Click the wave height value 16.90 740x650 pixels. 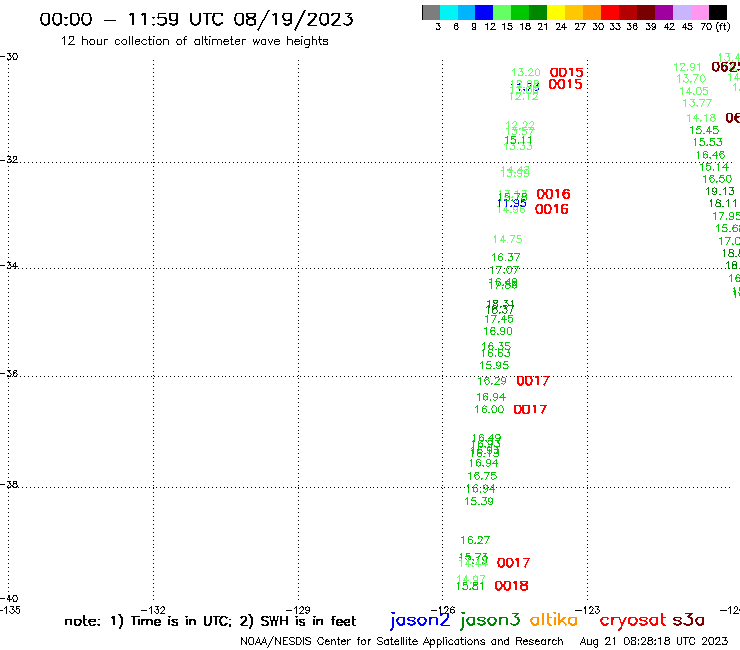tap(498, 331)
